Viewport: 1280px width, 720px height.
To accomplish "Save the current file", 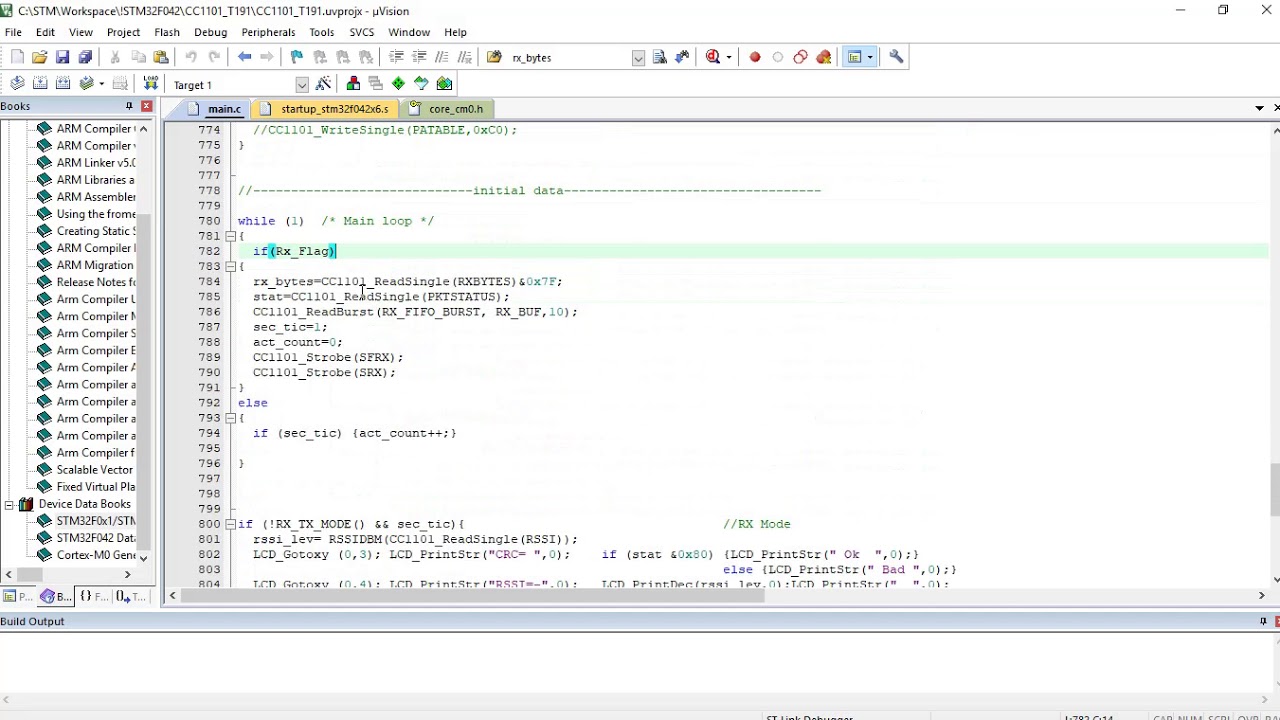I will (62, 57).
